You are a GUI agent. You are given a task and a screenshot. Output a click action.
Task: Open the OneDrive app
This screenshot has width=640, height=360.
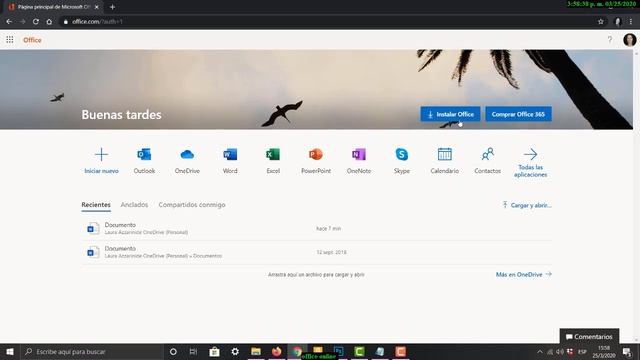click(x=187, y=160)
